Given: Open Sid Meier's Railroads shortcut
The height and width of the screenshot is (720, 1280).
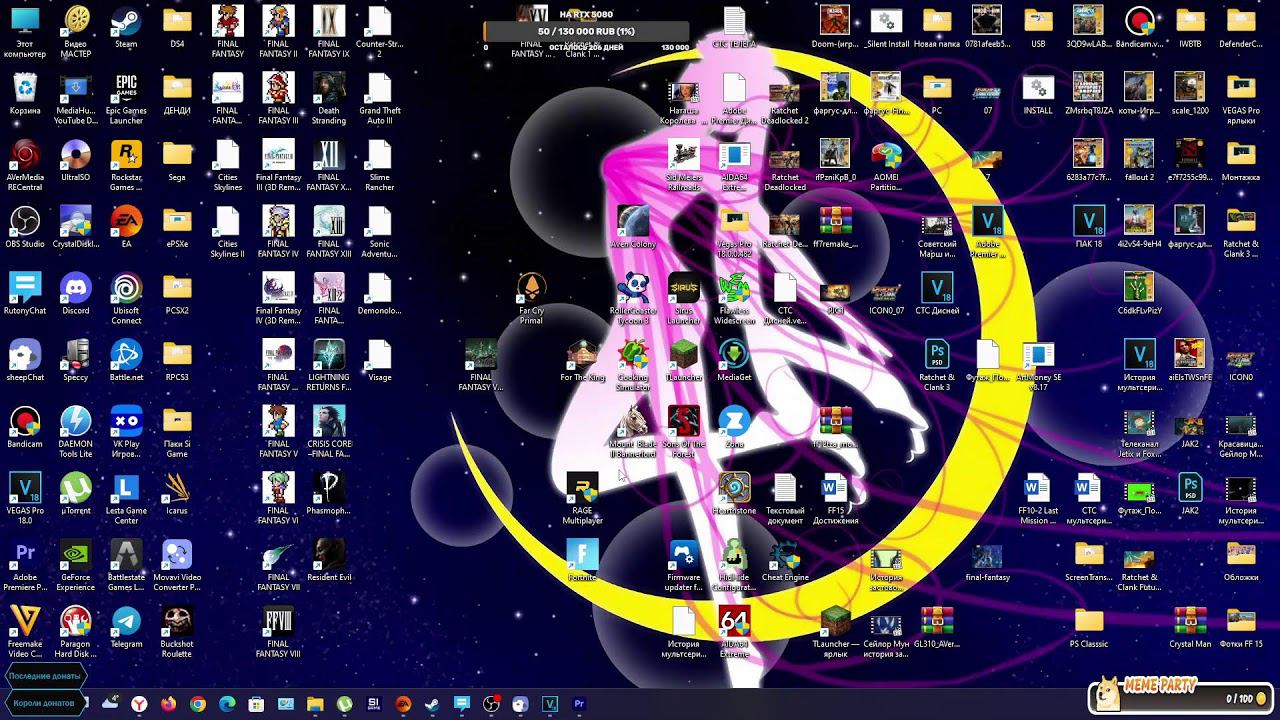Looking at the screenshot, I should point(684,165).
